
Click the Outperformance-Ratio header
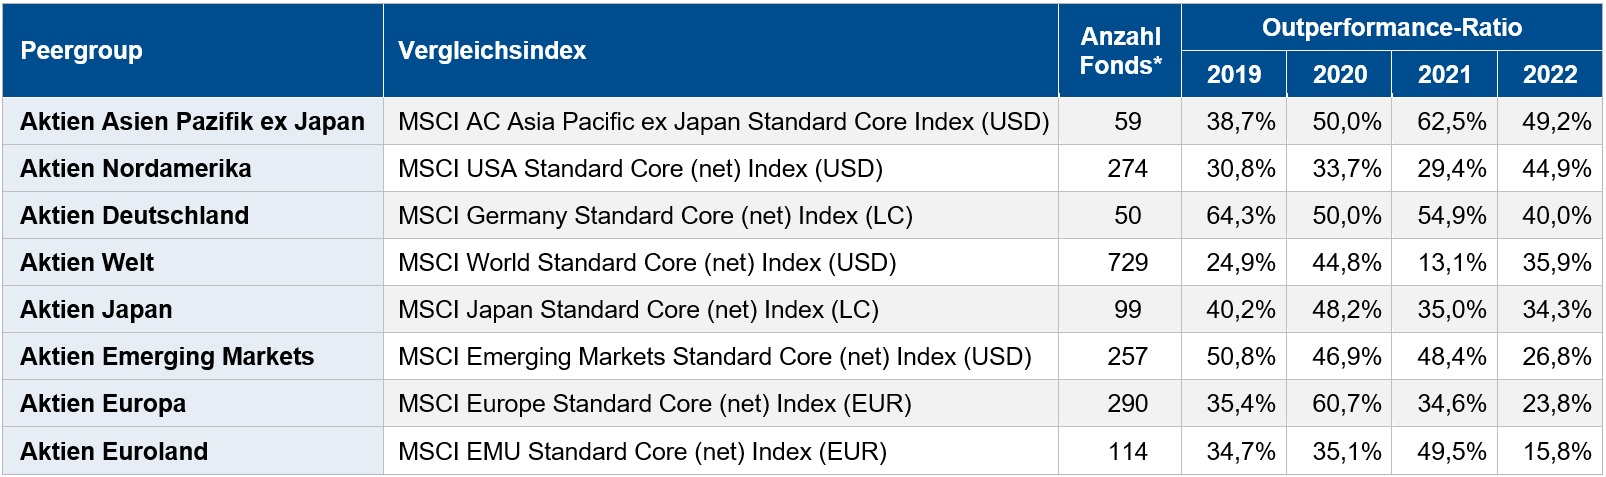1391,28
